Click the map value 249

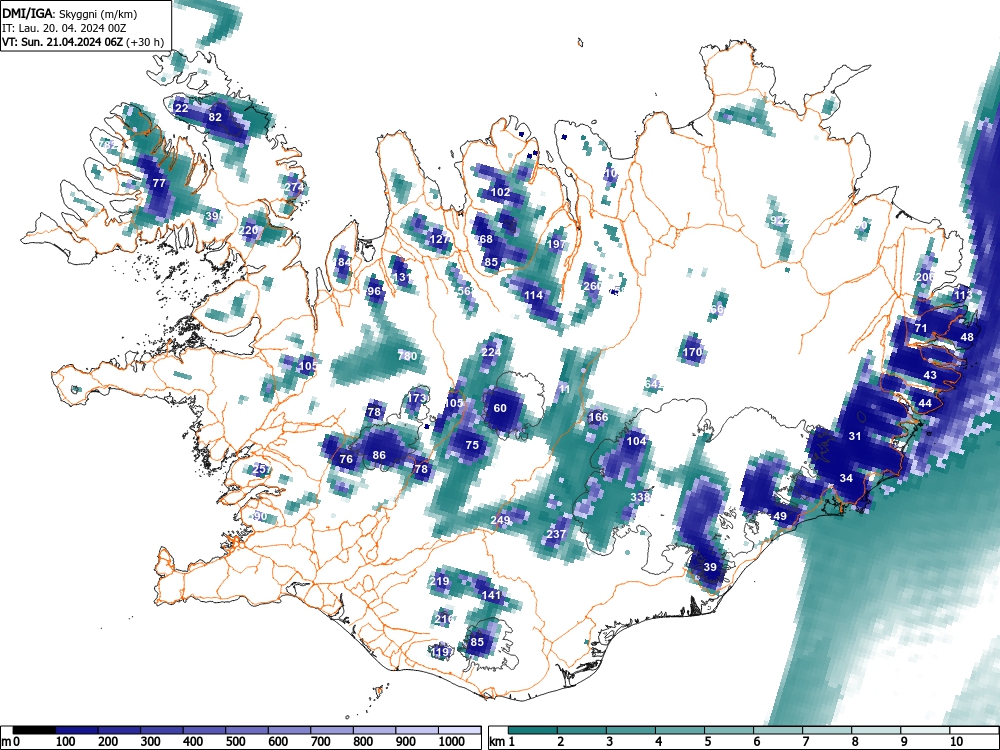(x=500, y=520)
